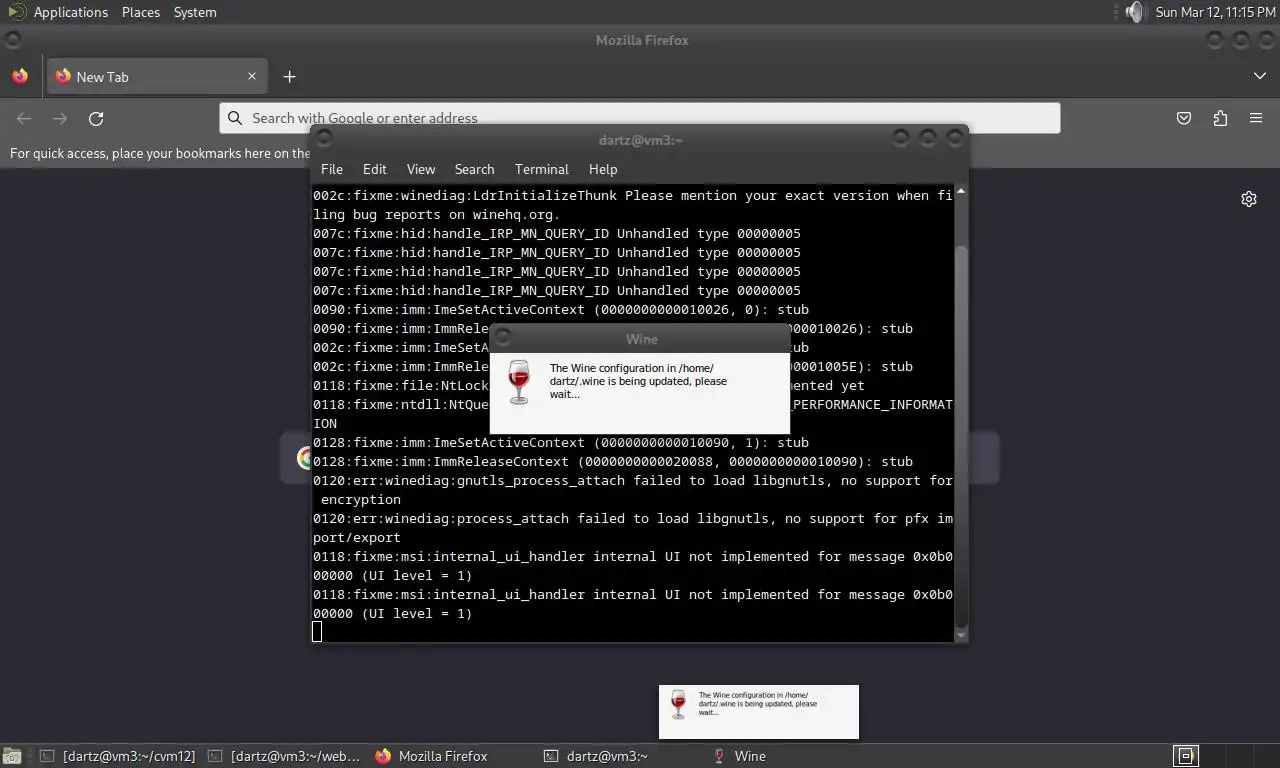Close the Mozilla Firefox window

[1268, 40]
